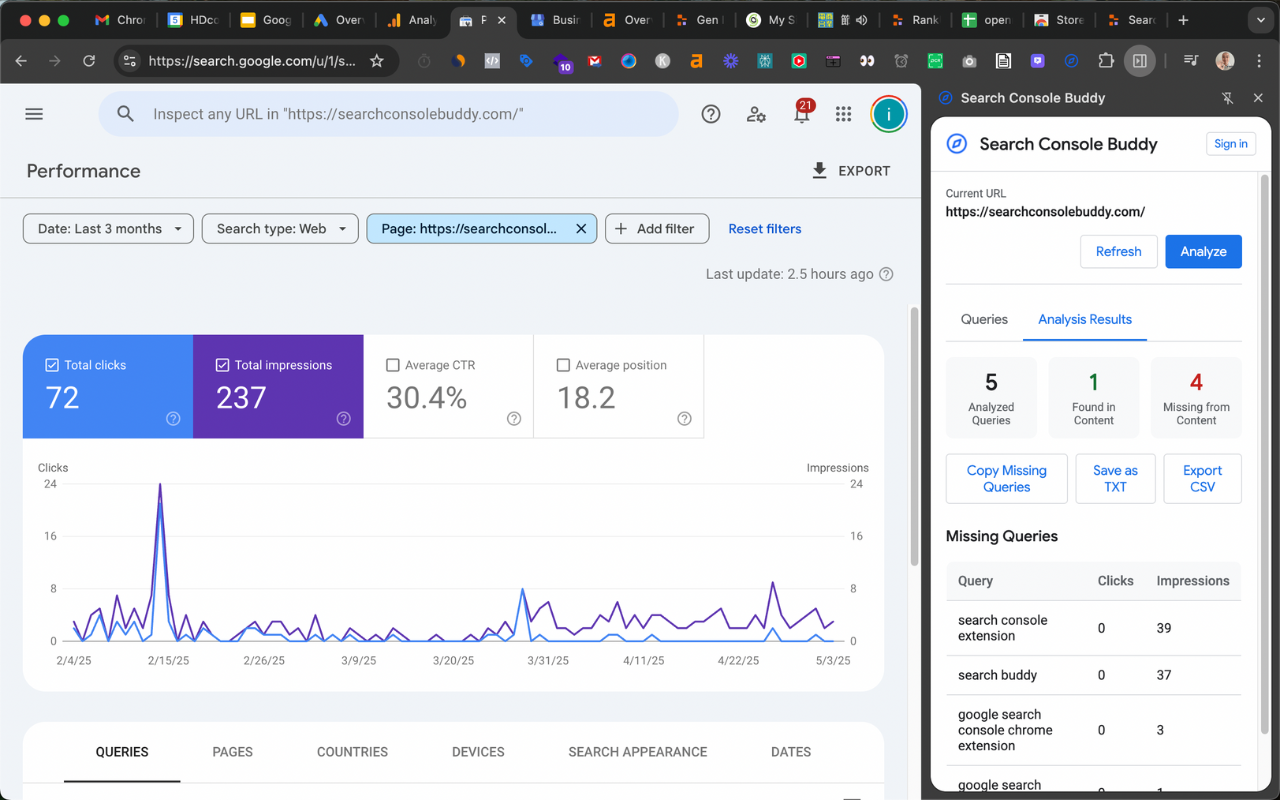Open the Date: Last 3 months dropdown
1280x800 pixels.
(x=107, y=228)
